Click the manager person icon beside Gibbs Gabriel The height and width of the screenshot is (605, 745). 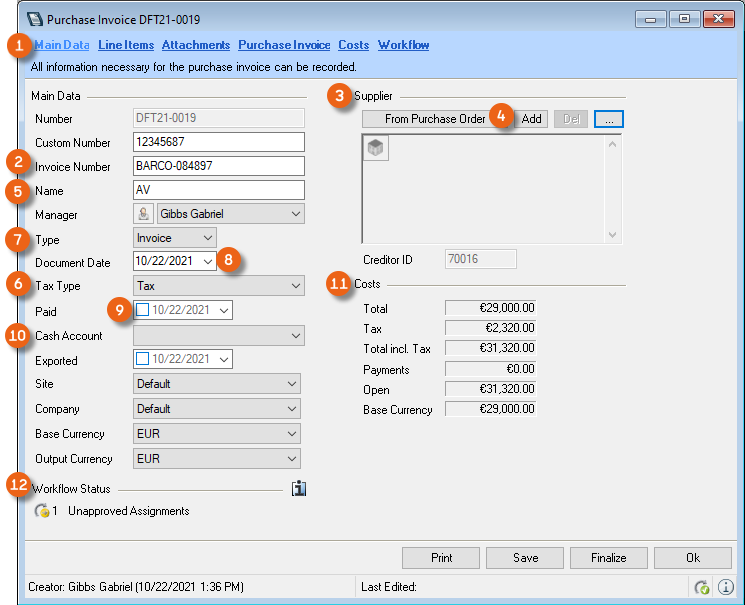144,213
